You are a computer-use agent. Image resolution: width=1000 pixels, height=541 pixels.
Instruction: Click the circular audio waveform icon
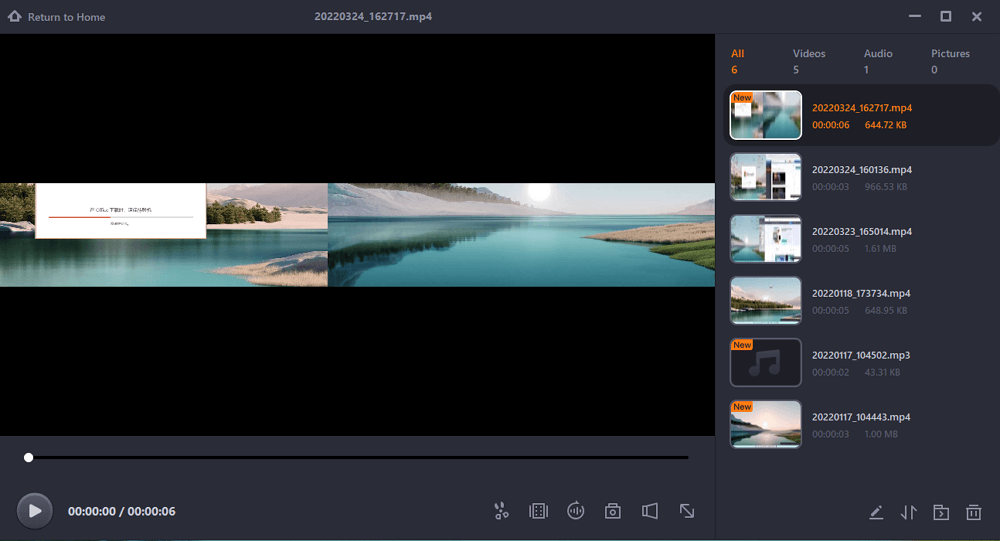pos(575,511)
